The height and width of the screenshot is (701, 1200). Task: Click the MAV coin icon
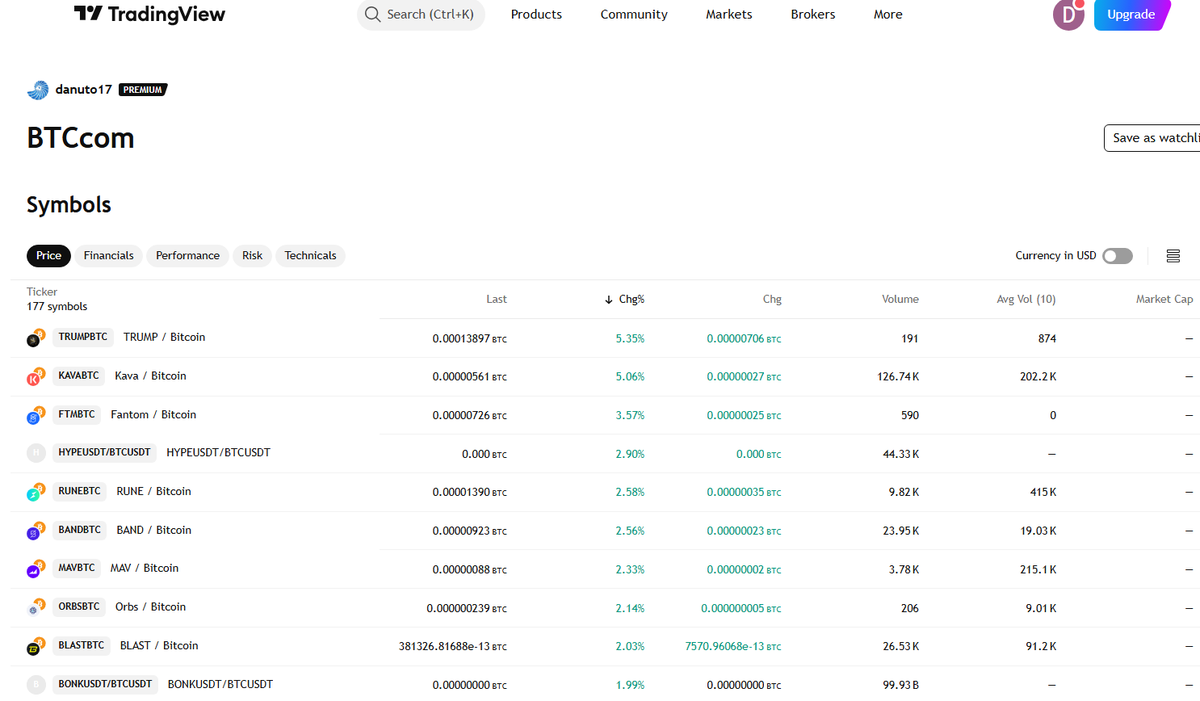pos(36,569)
